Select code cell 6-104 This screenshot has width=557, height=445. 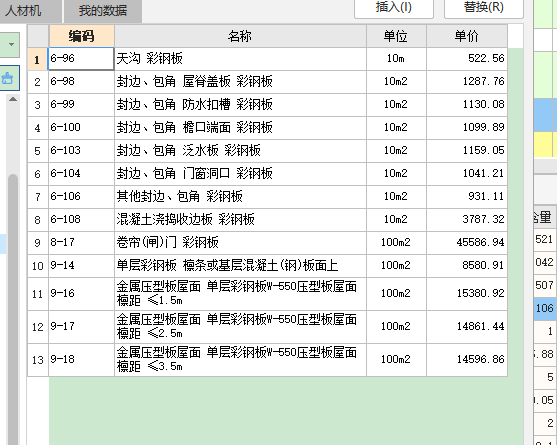81,174
